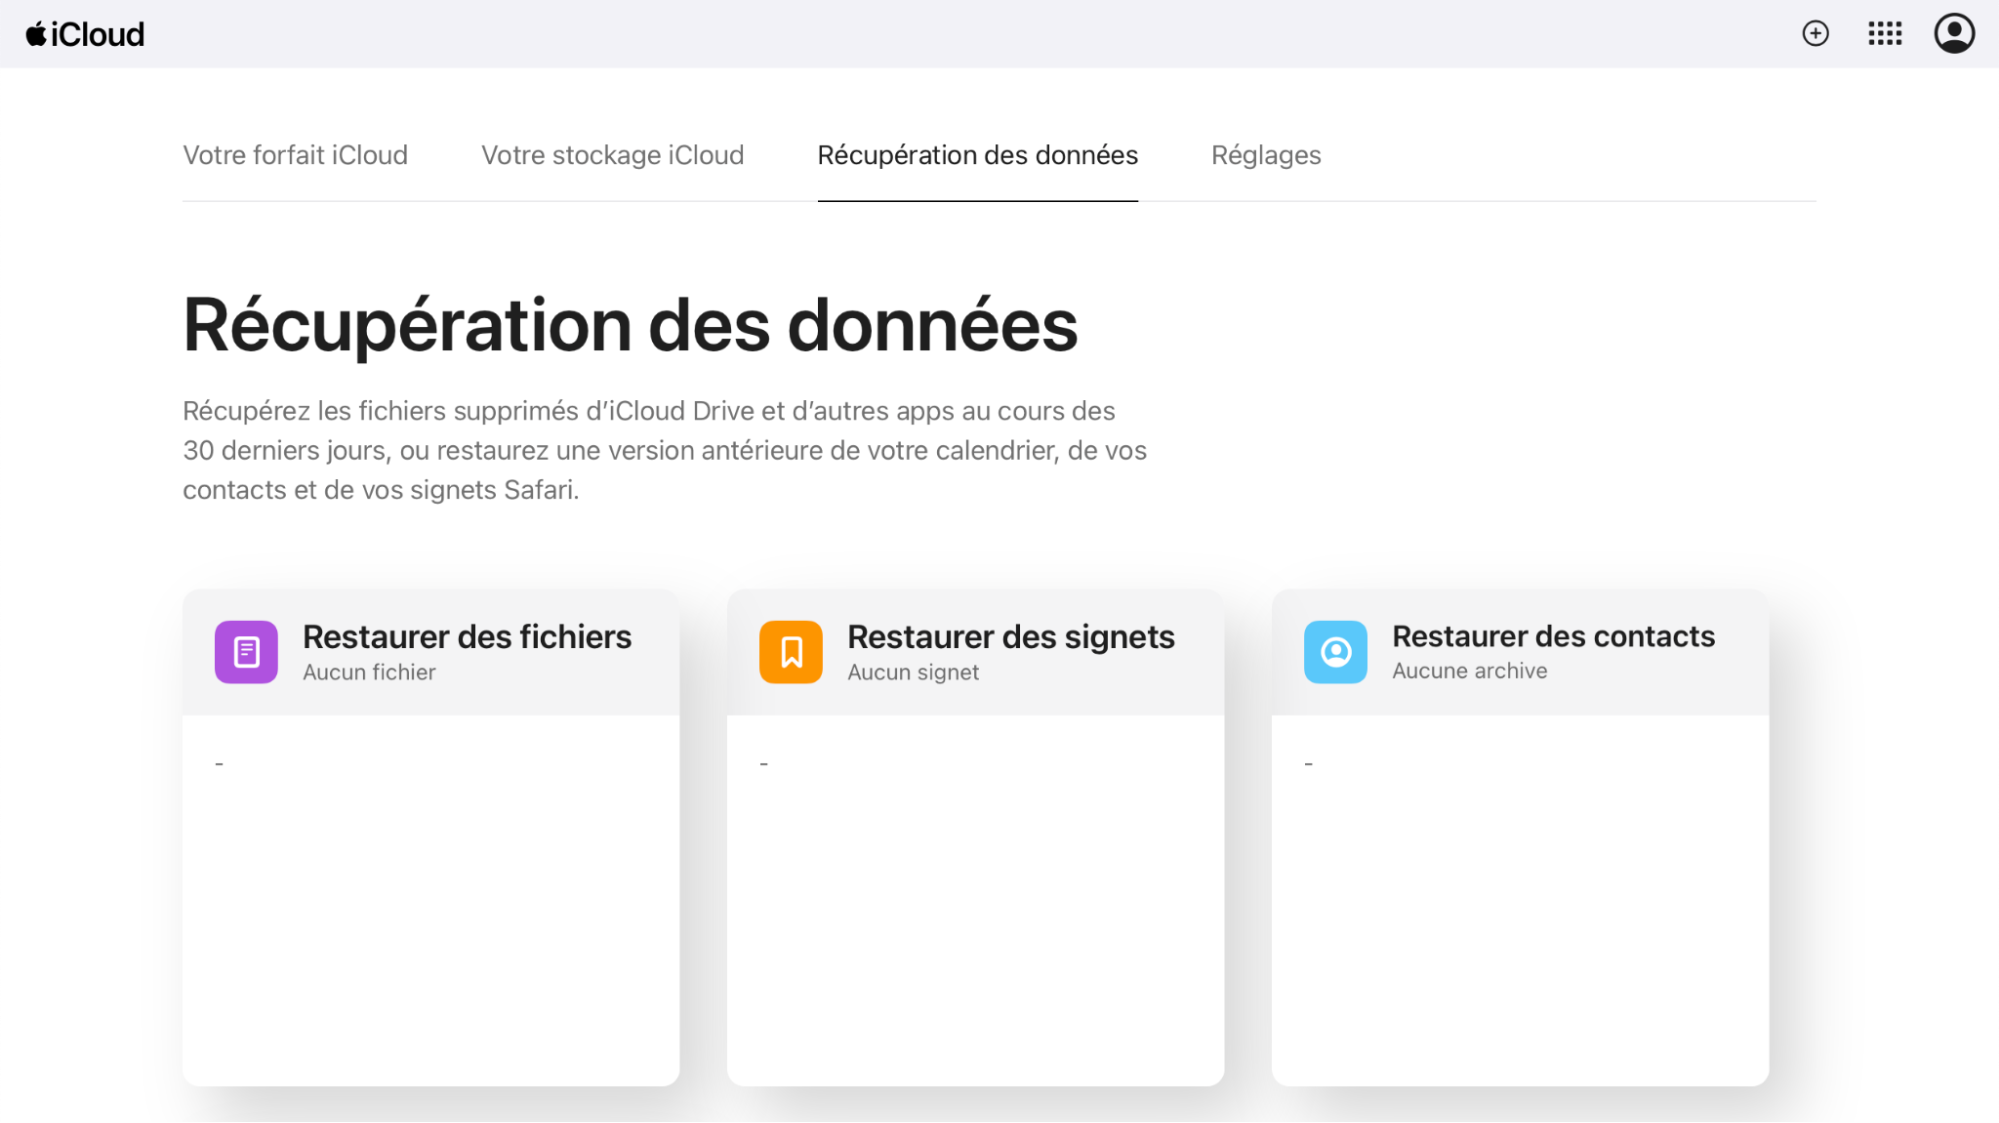The image size is (1999, 1123).
Task: Click the Récupération des données page title
Action: pyautogui.click(x=630, y=322)
